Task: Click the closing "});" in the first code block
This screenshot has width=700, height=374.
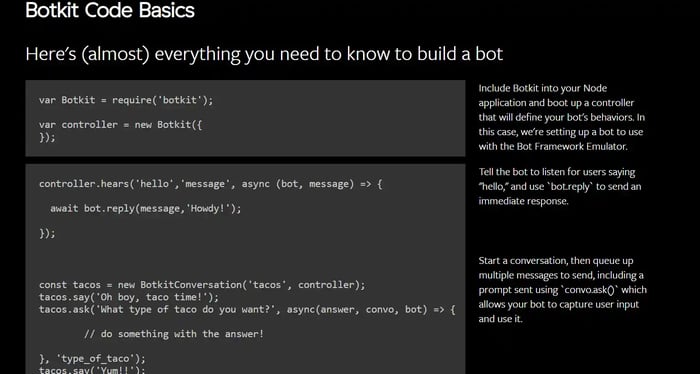Action: point(47,137)
